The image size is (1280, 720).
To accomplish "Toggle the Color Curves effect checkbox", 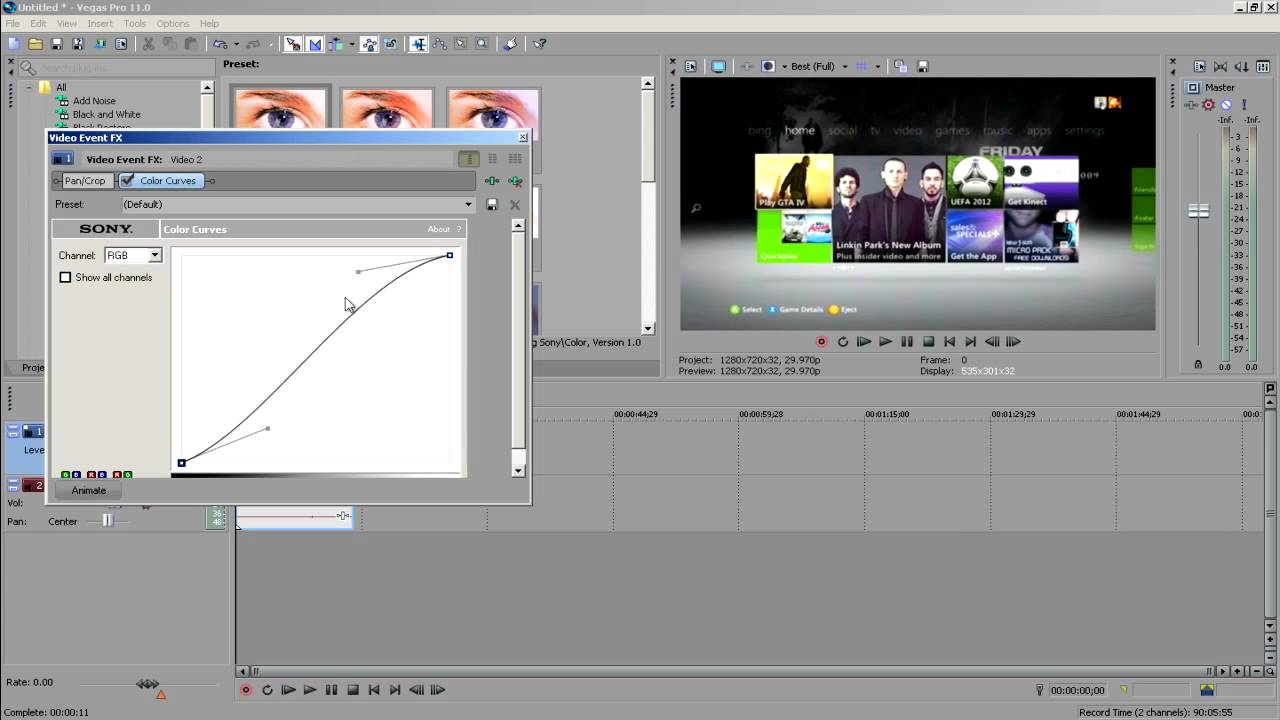I will (127, 181).
